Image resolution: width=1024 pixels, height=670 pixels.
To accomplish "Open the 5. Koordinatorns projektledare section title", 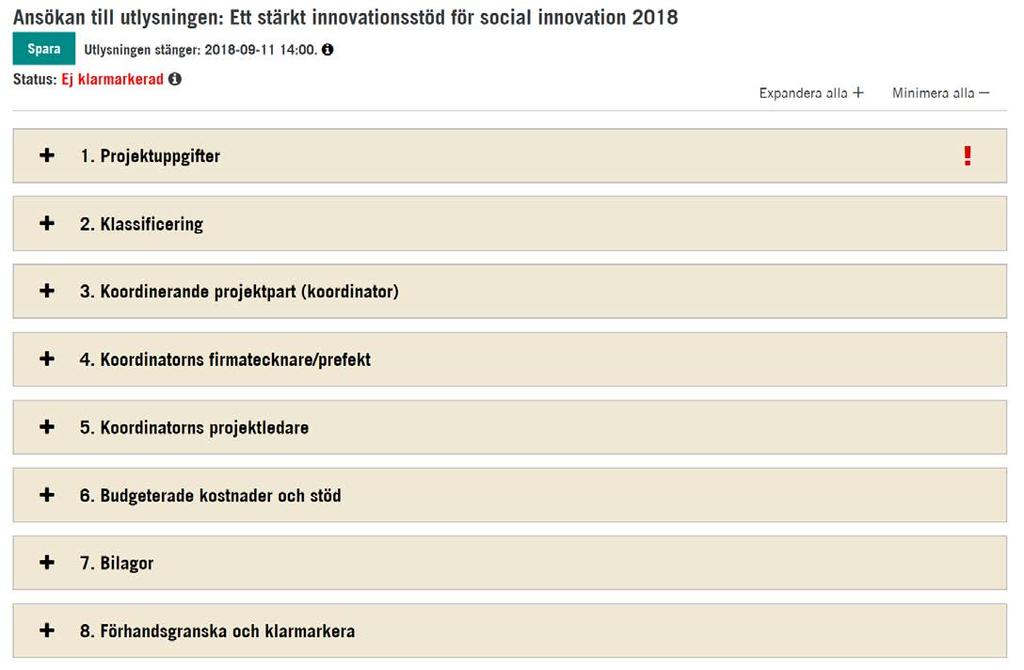I will click(x=194, y=428).
